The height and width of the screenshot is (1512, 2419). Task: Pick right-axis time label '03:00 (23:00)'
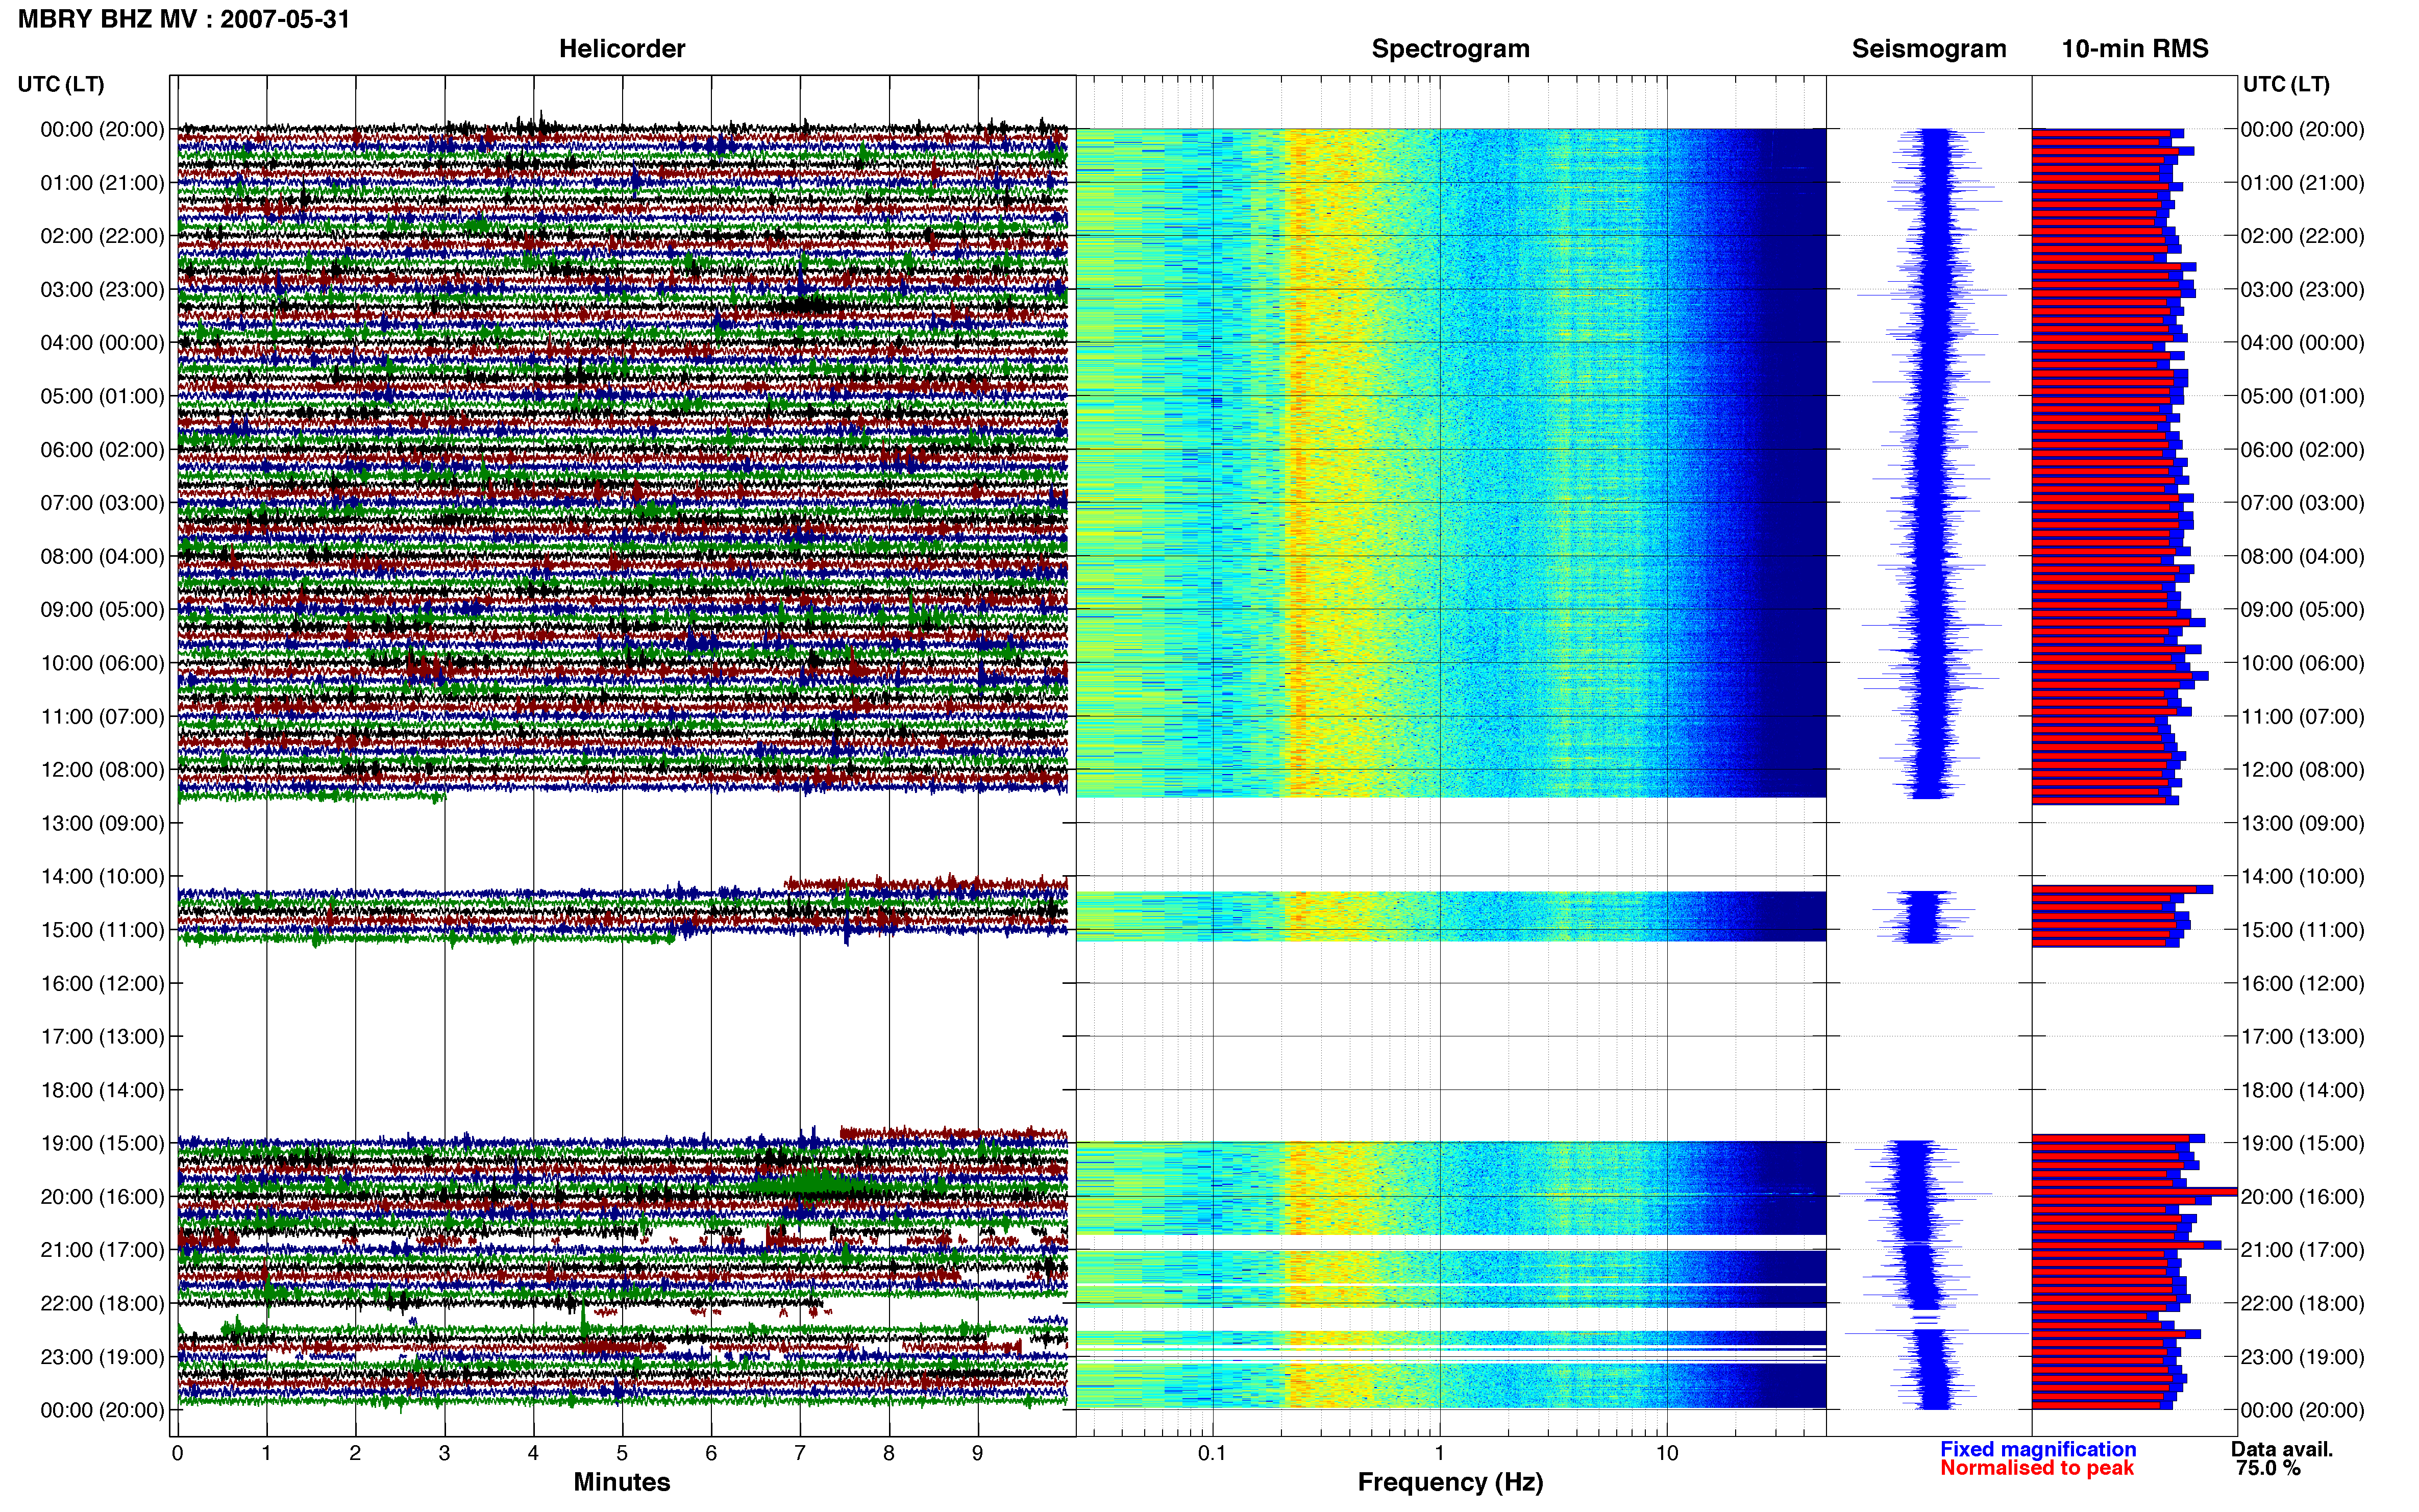(2303, 290)
